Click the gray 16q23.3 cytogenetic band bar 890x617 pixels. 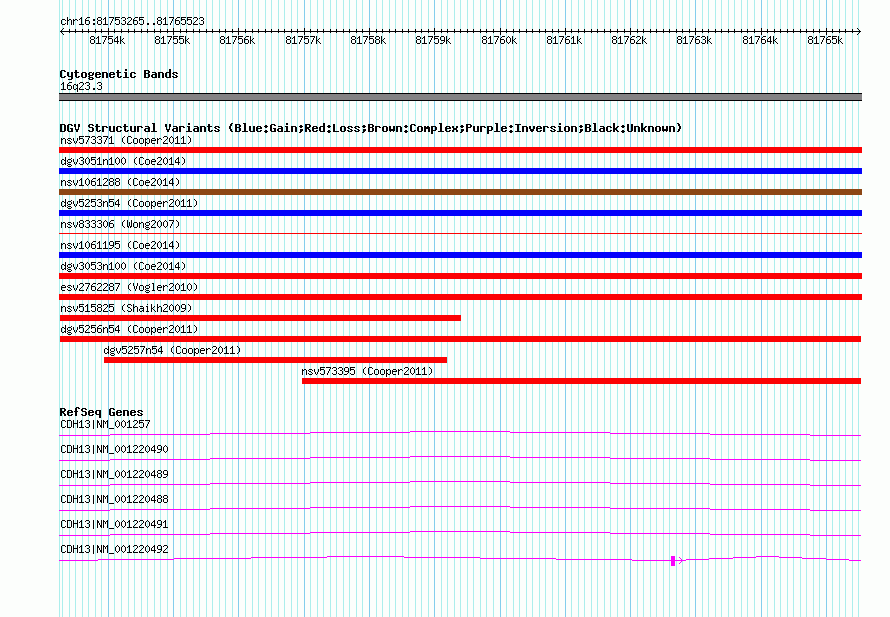point(460,97)
